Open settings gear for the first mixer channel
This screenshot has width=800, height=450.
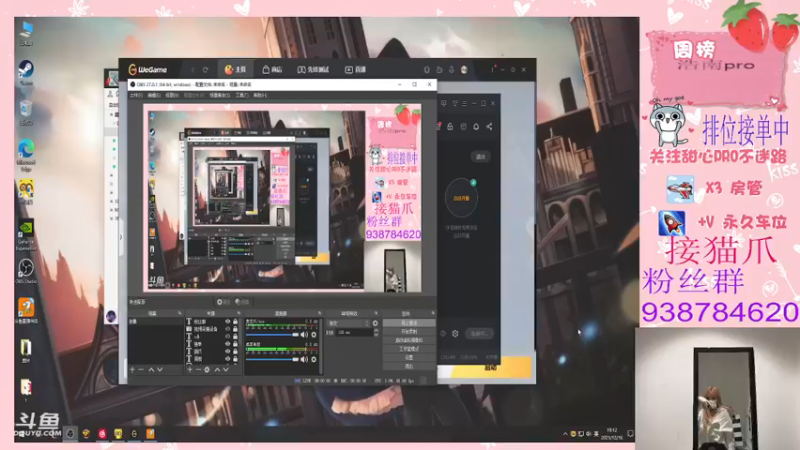(x=314, y=335)
